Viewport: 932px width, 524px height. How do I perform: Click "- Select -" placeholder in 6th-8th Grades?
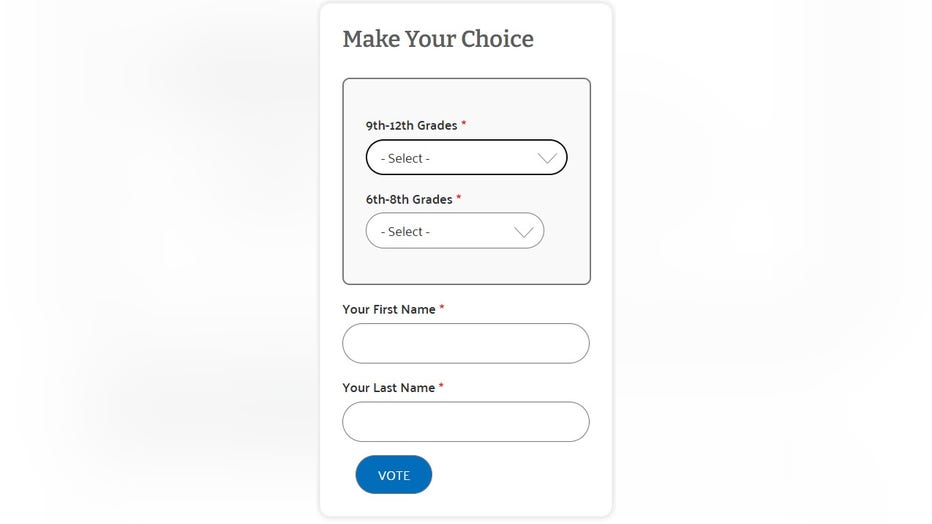pos(405,232)
